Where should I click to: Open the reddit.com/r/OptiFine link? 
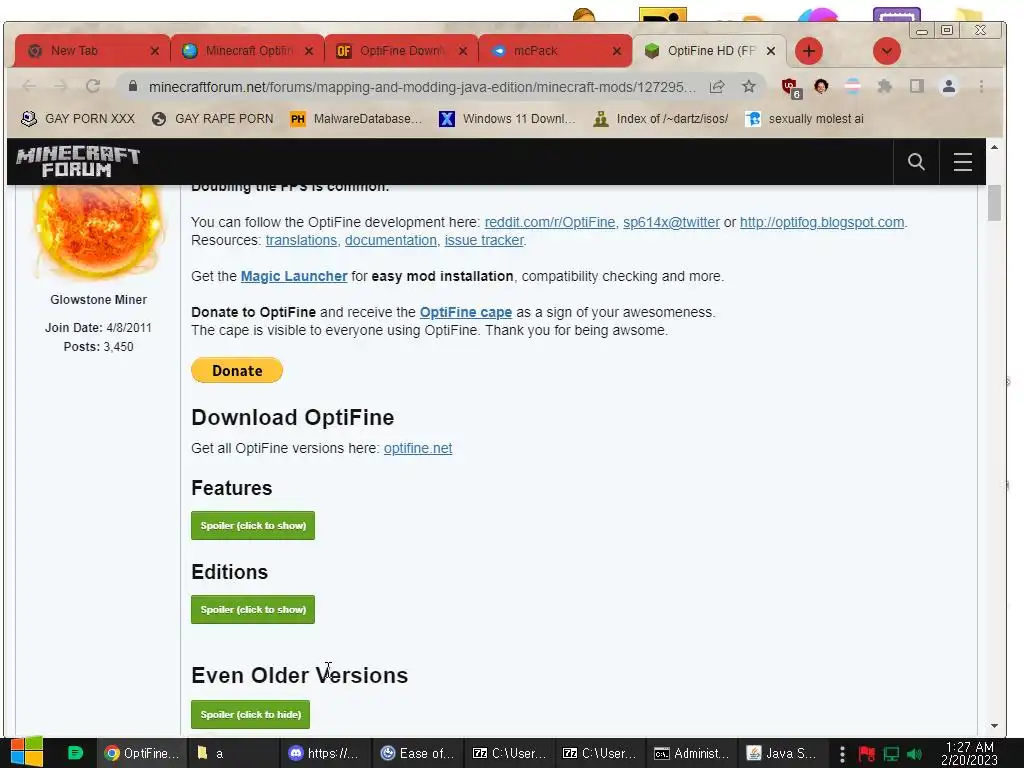pos(550,222)
